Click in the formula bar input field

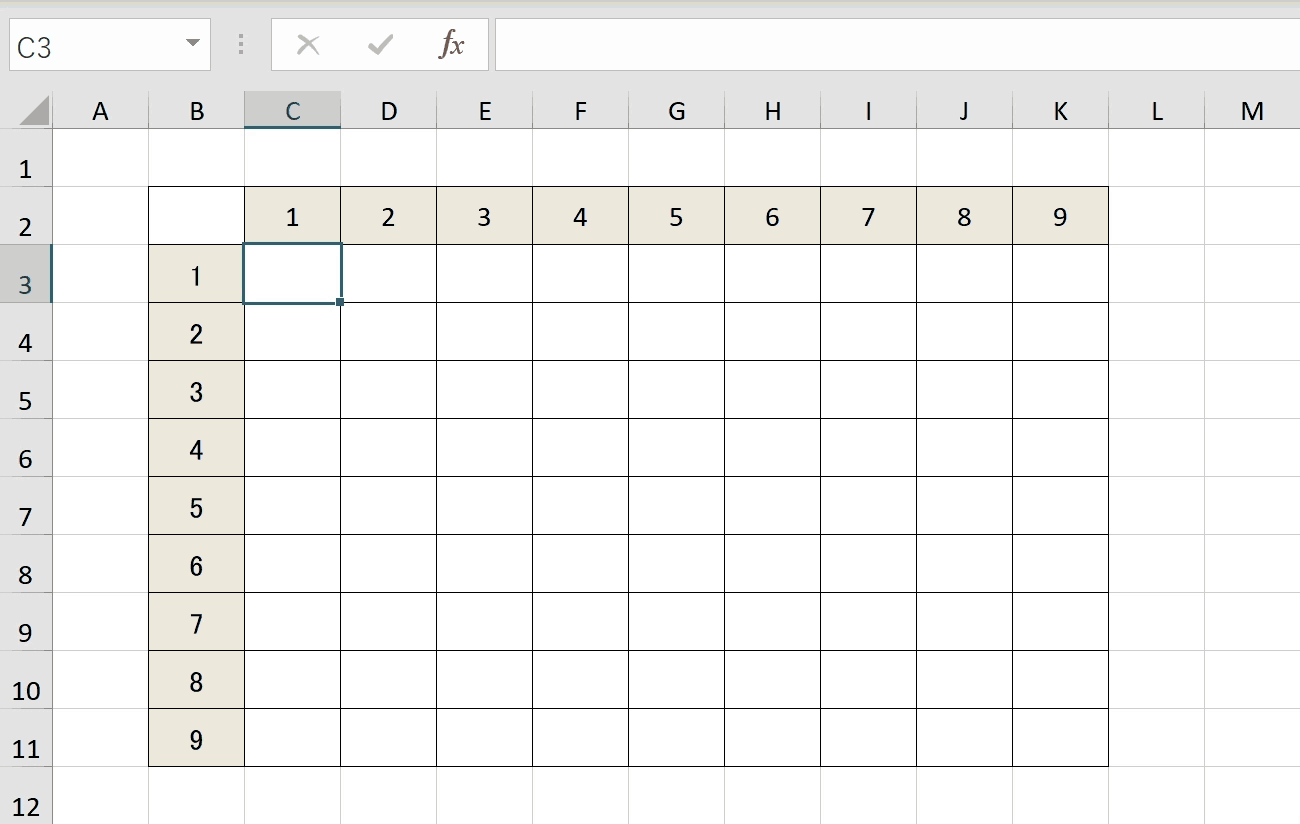click(x=890, y=45)
